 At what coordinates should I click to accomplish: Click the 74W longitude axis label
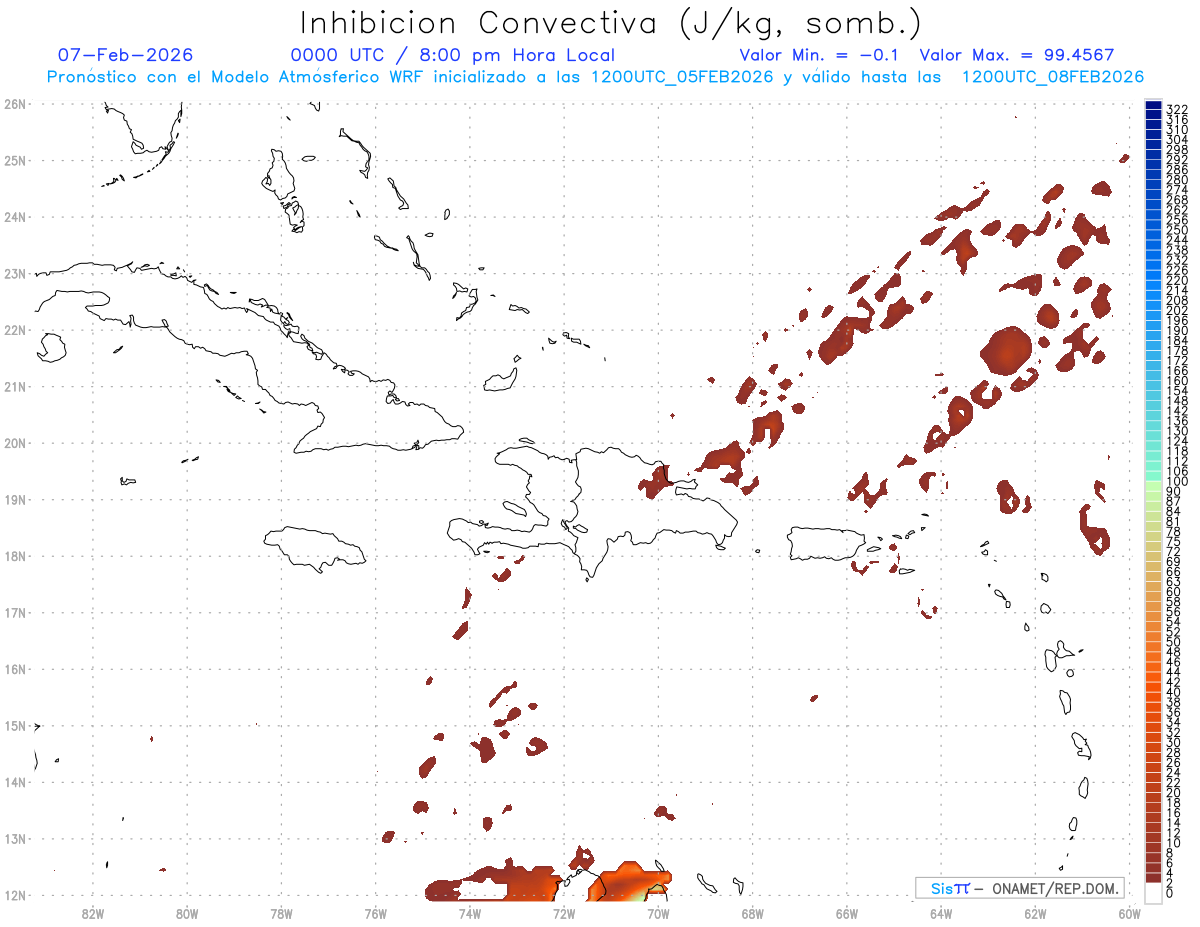point(469,913)
